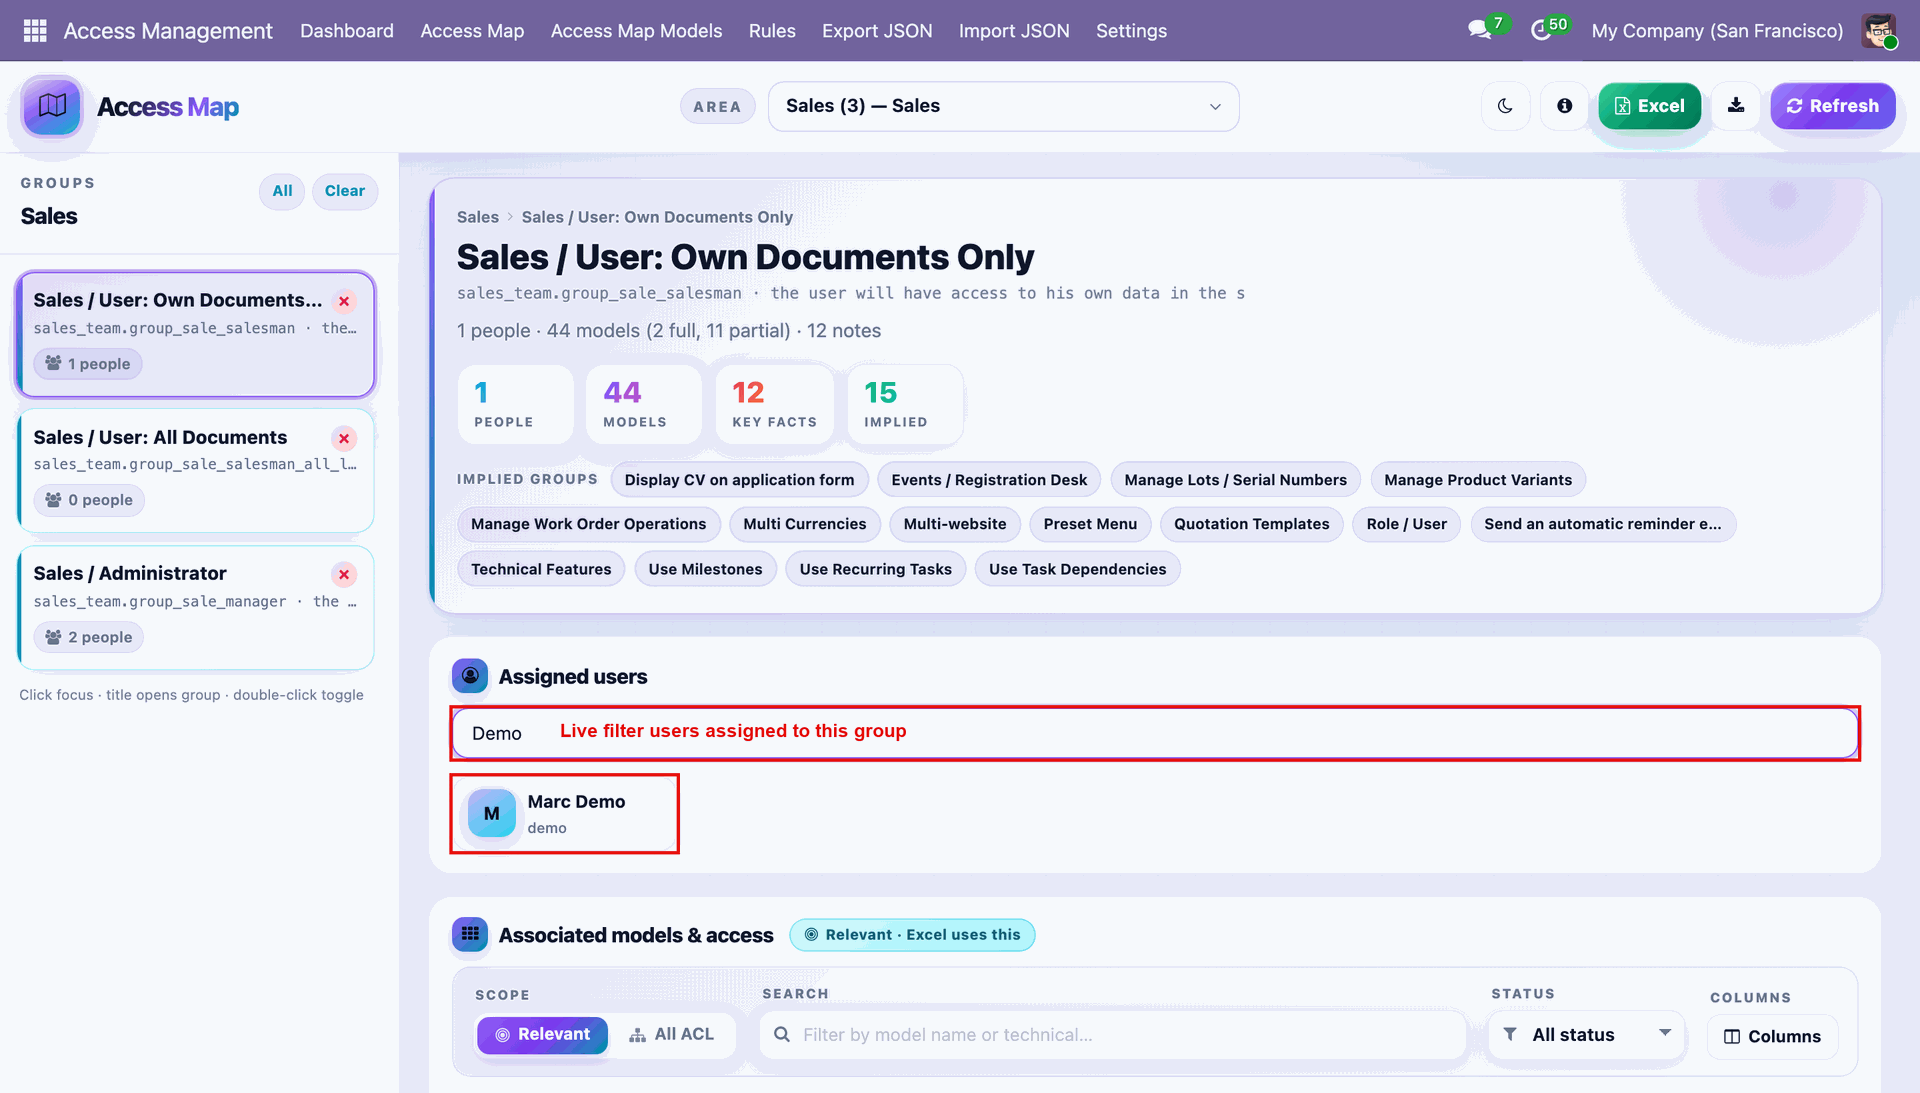Open the Sales / User: Own Documents card title
This screenshot has width=1920, height=1093.
coord(178,300)
